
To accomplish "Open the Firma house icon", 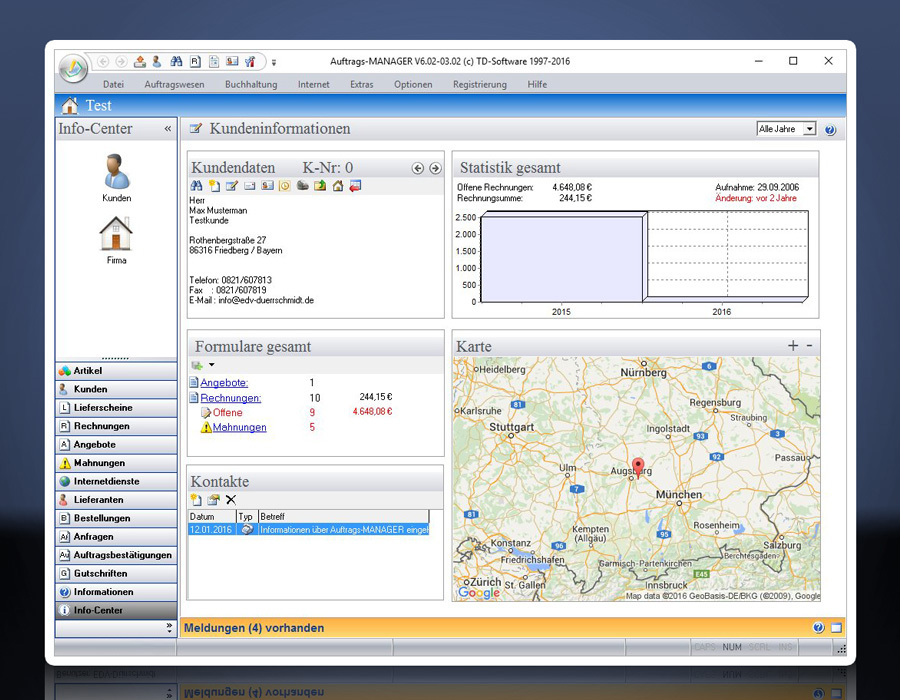I will 116,235.
